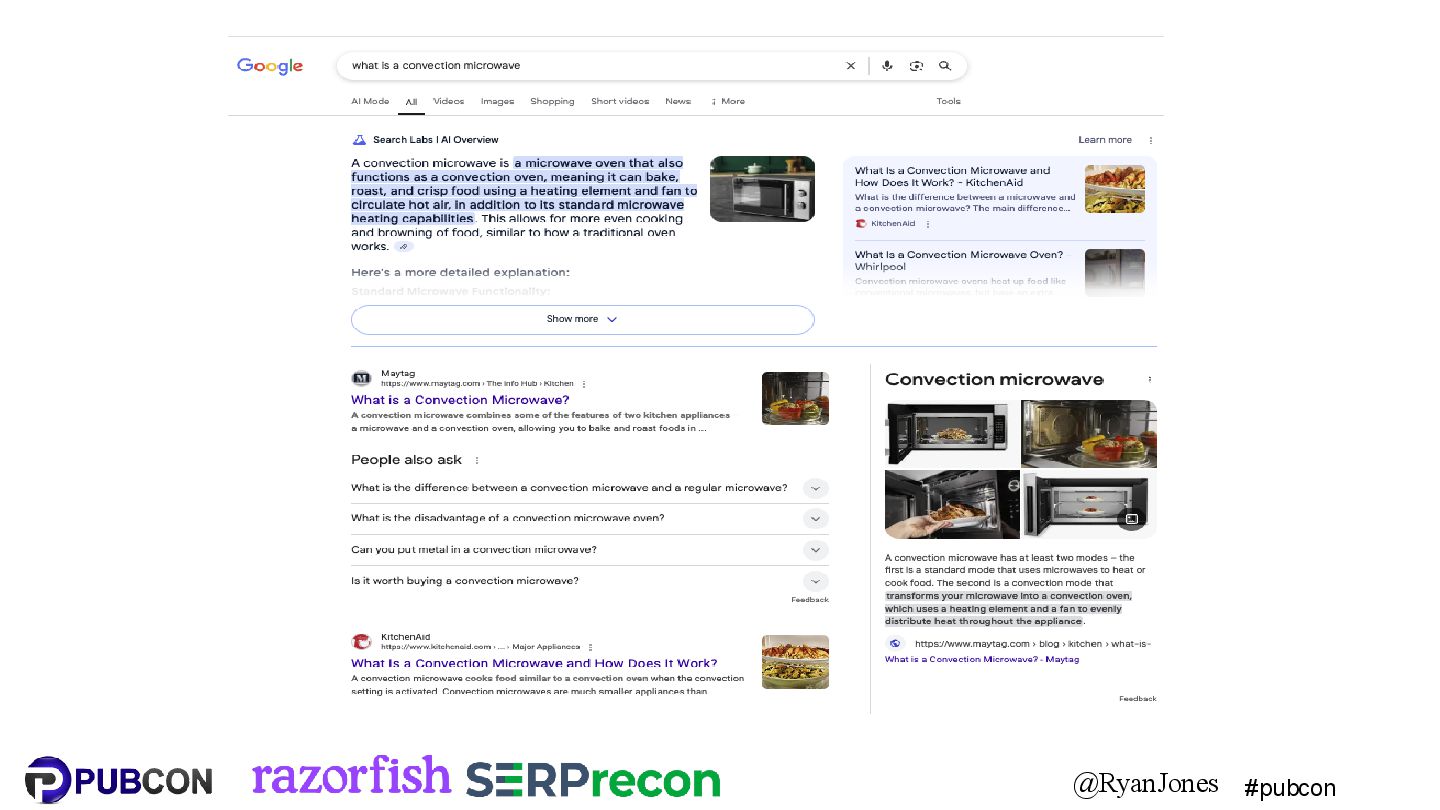Screen dimensions: 1440x810
Task: Click Feedback under People also ask
Action: pos(810,600)
